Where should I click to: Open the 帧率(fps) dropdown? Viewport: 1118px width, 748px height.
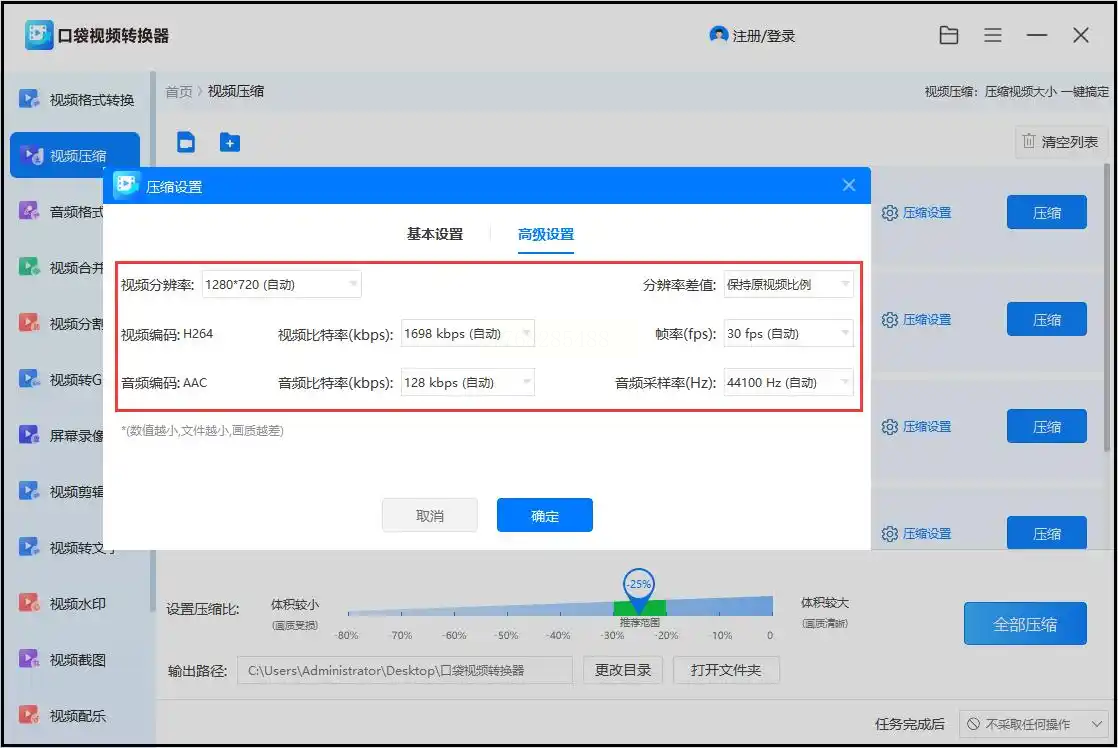[788, 334]
